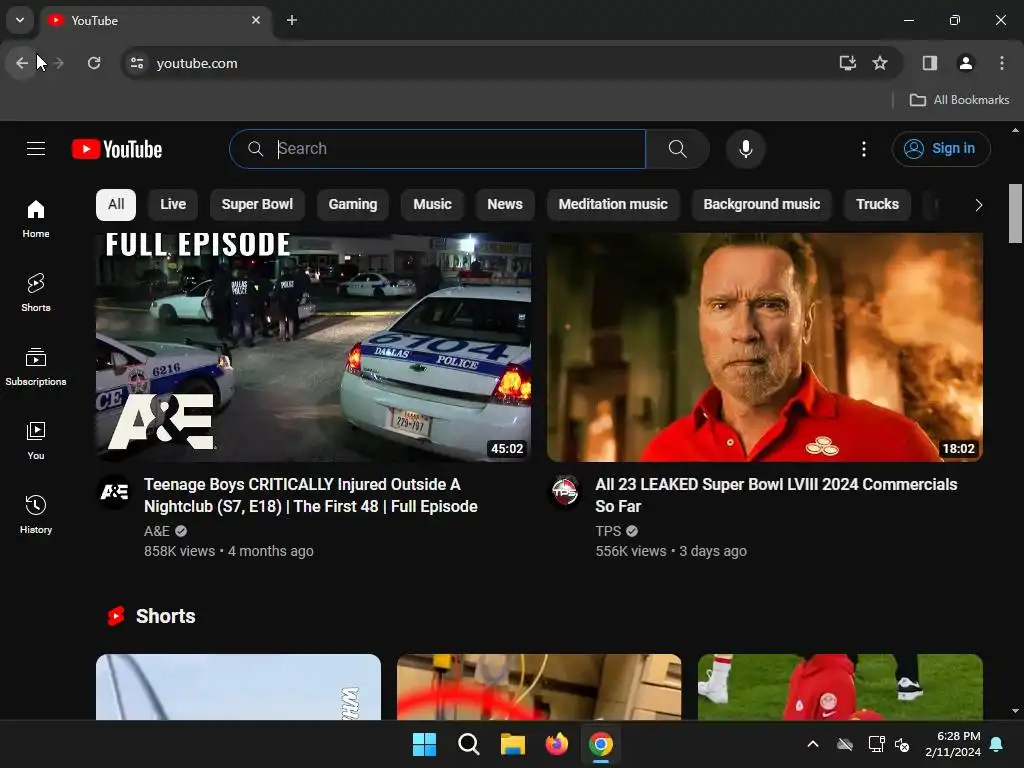Screen dimensions: 1024x768
Task: Open the Shorts thumbnail with red circle
Action: [539, 687]
